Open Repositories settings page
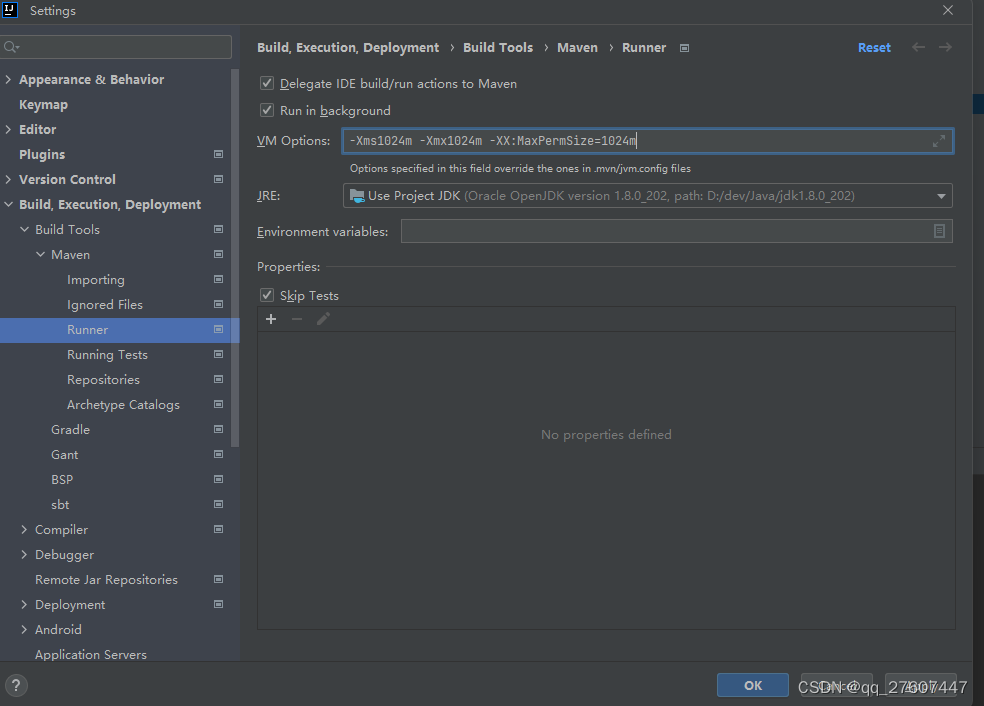The width and height of the screenshot is (984, 706). point(104,380)
